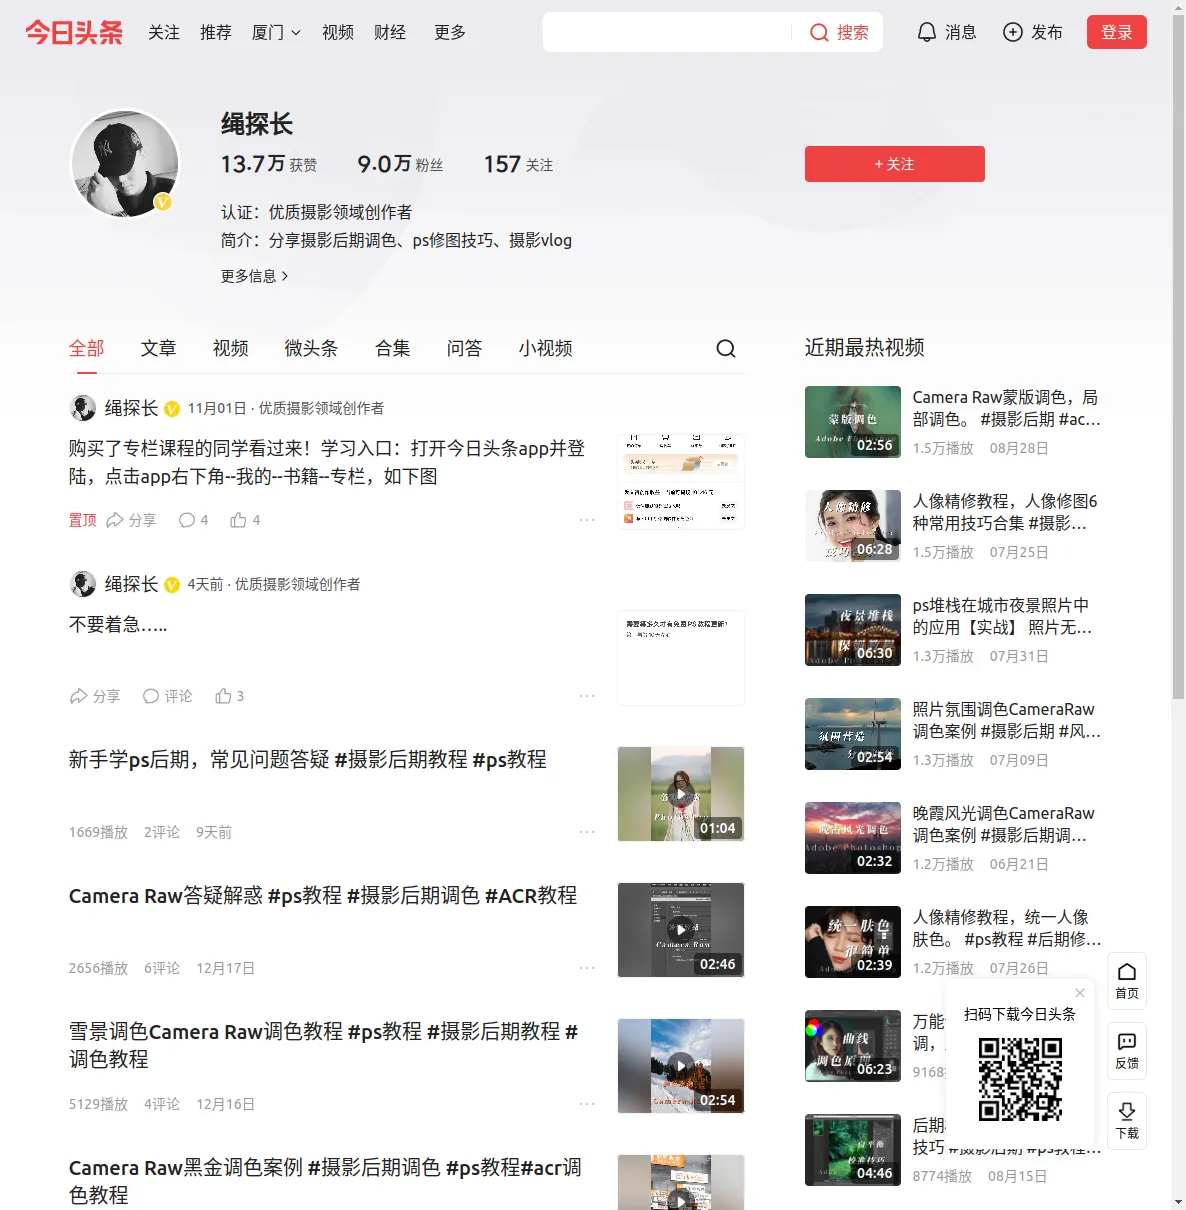
Task: Open hot video ps堆栈 夜景 thumbnail
Action: [x=853, y=630]
